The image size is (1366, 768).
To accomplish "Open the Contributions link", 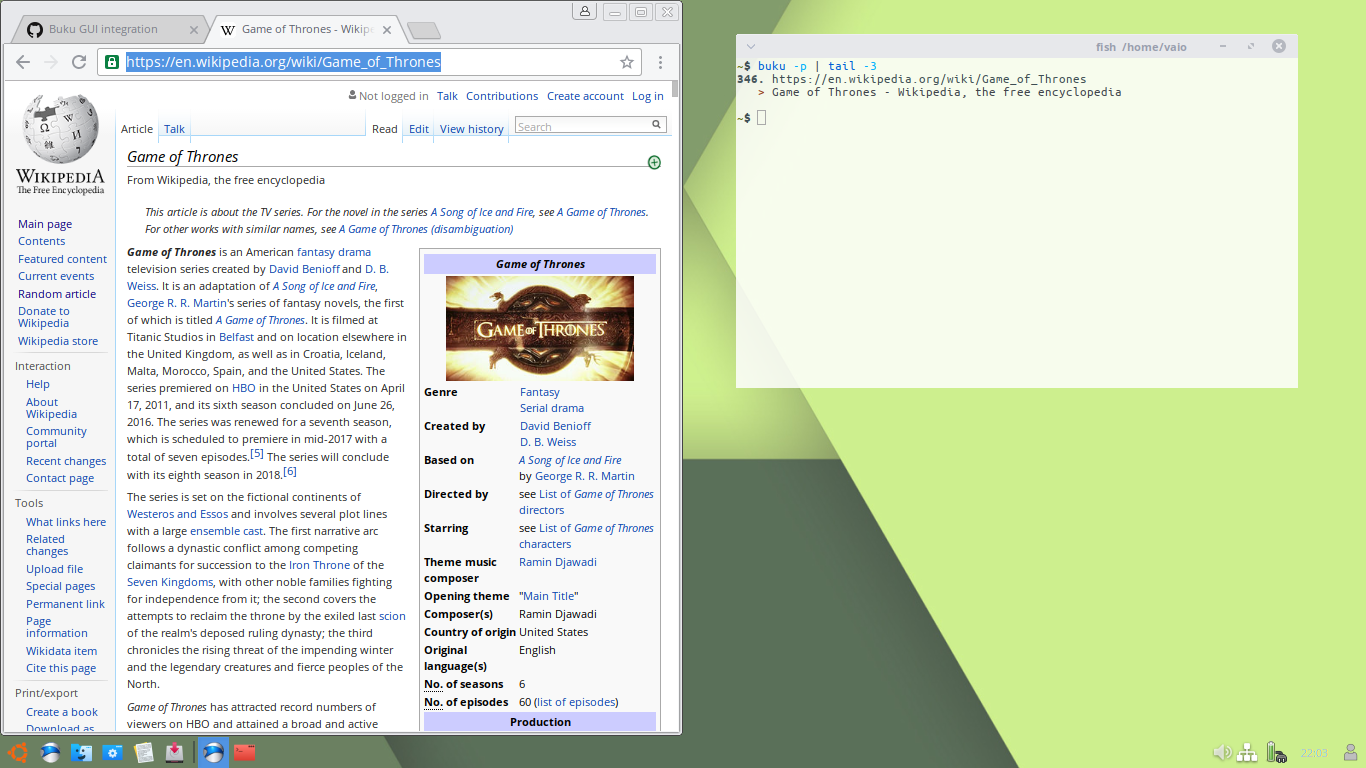I will [x=502, y=96].
